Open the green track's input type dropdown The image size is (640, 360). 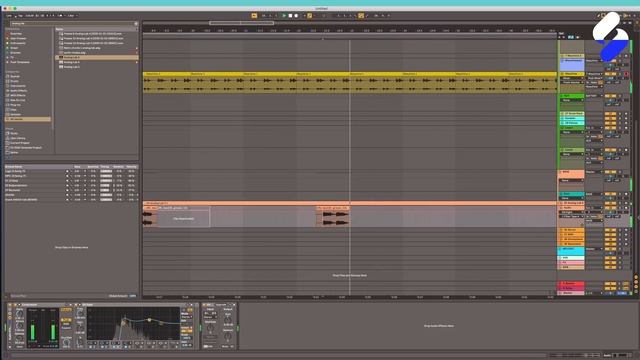(x=594, y=96)
